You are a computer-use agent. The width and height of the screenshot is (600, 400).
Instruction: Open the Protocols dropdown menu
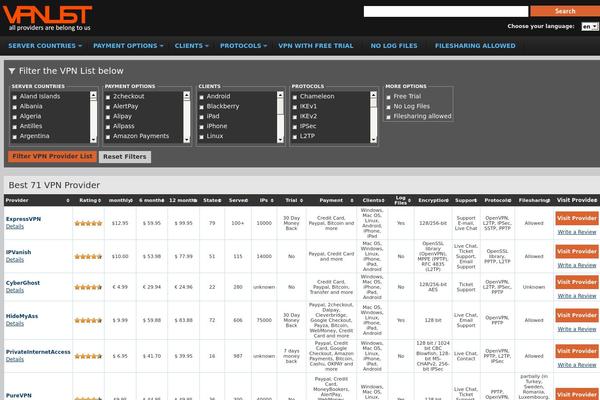243,46
